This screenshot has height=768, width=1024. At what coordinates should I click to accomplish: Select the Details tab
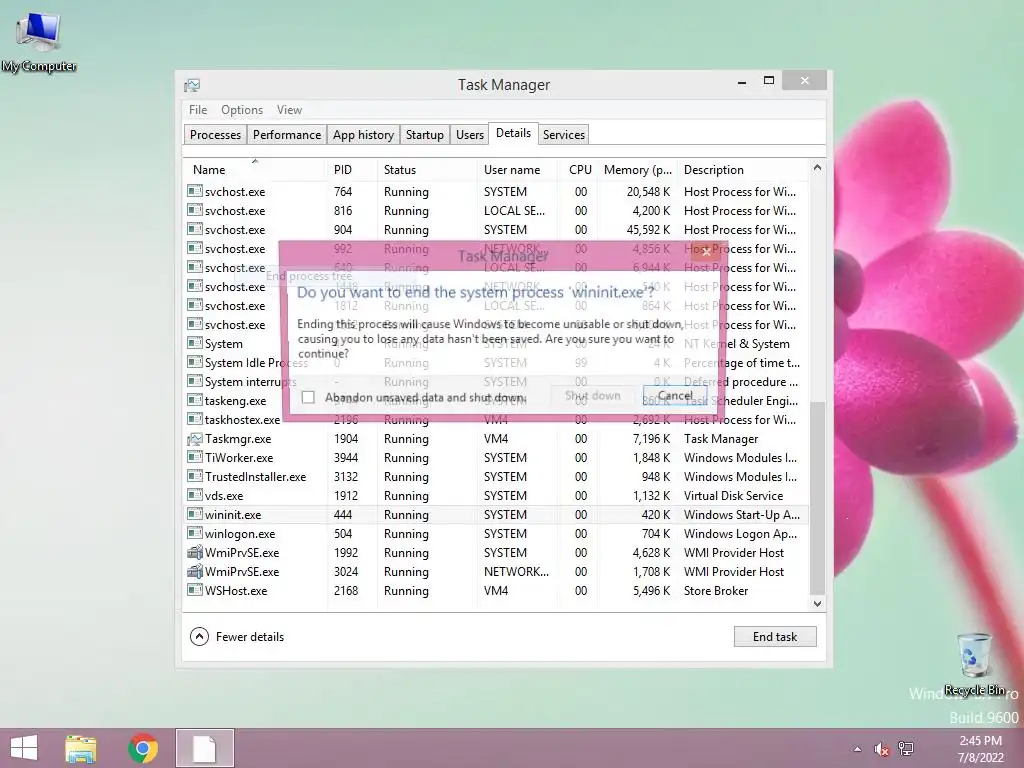[x=513, y=133]
